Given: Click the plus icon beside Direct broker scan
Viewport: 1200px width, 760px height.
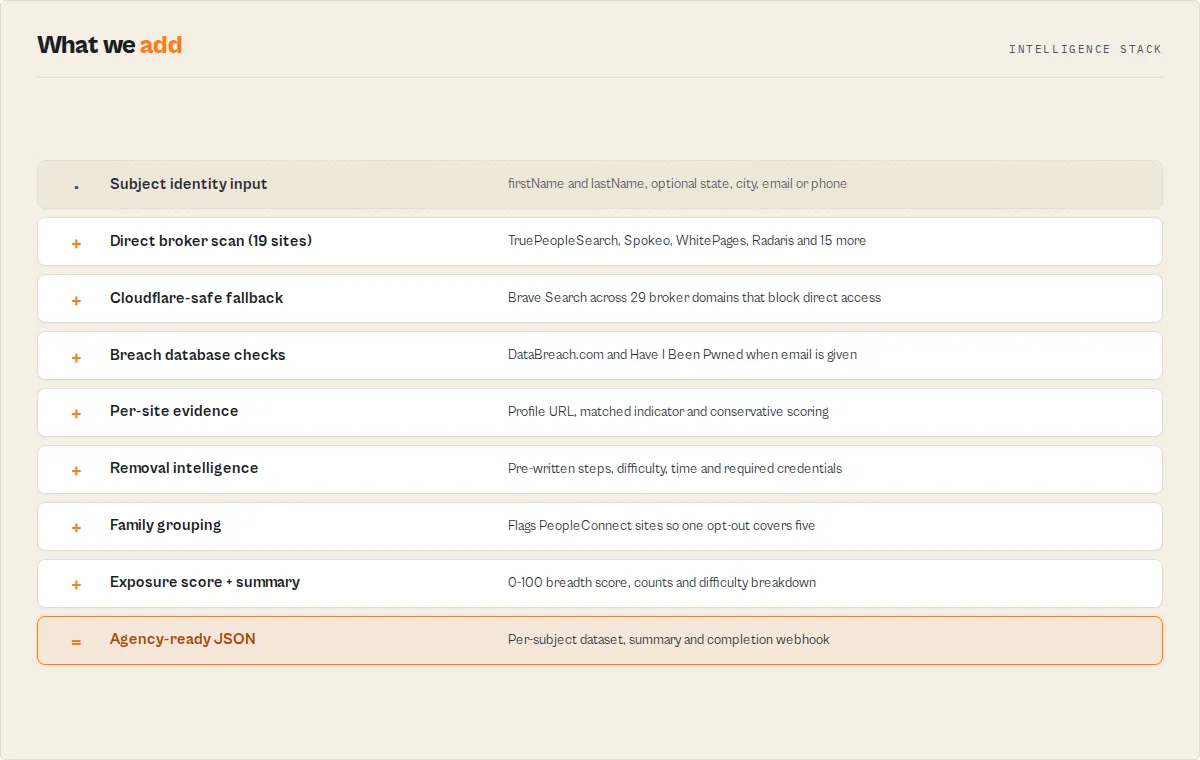Looking at the screenshot, I should tap(76, 243).
